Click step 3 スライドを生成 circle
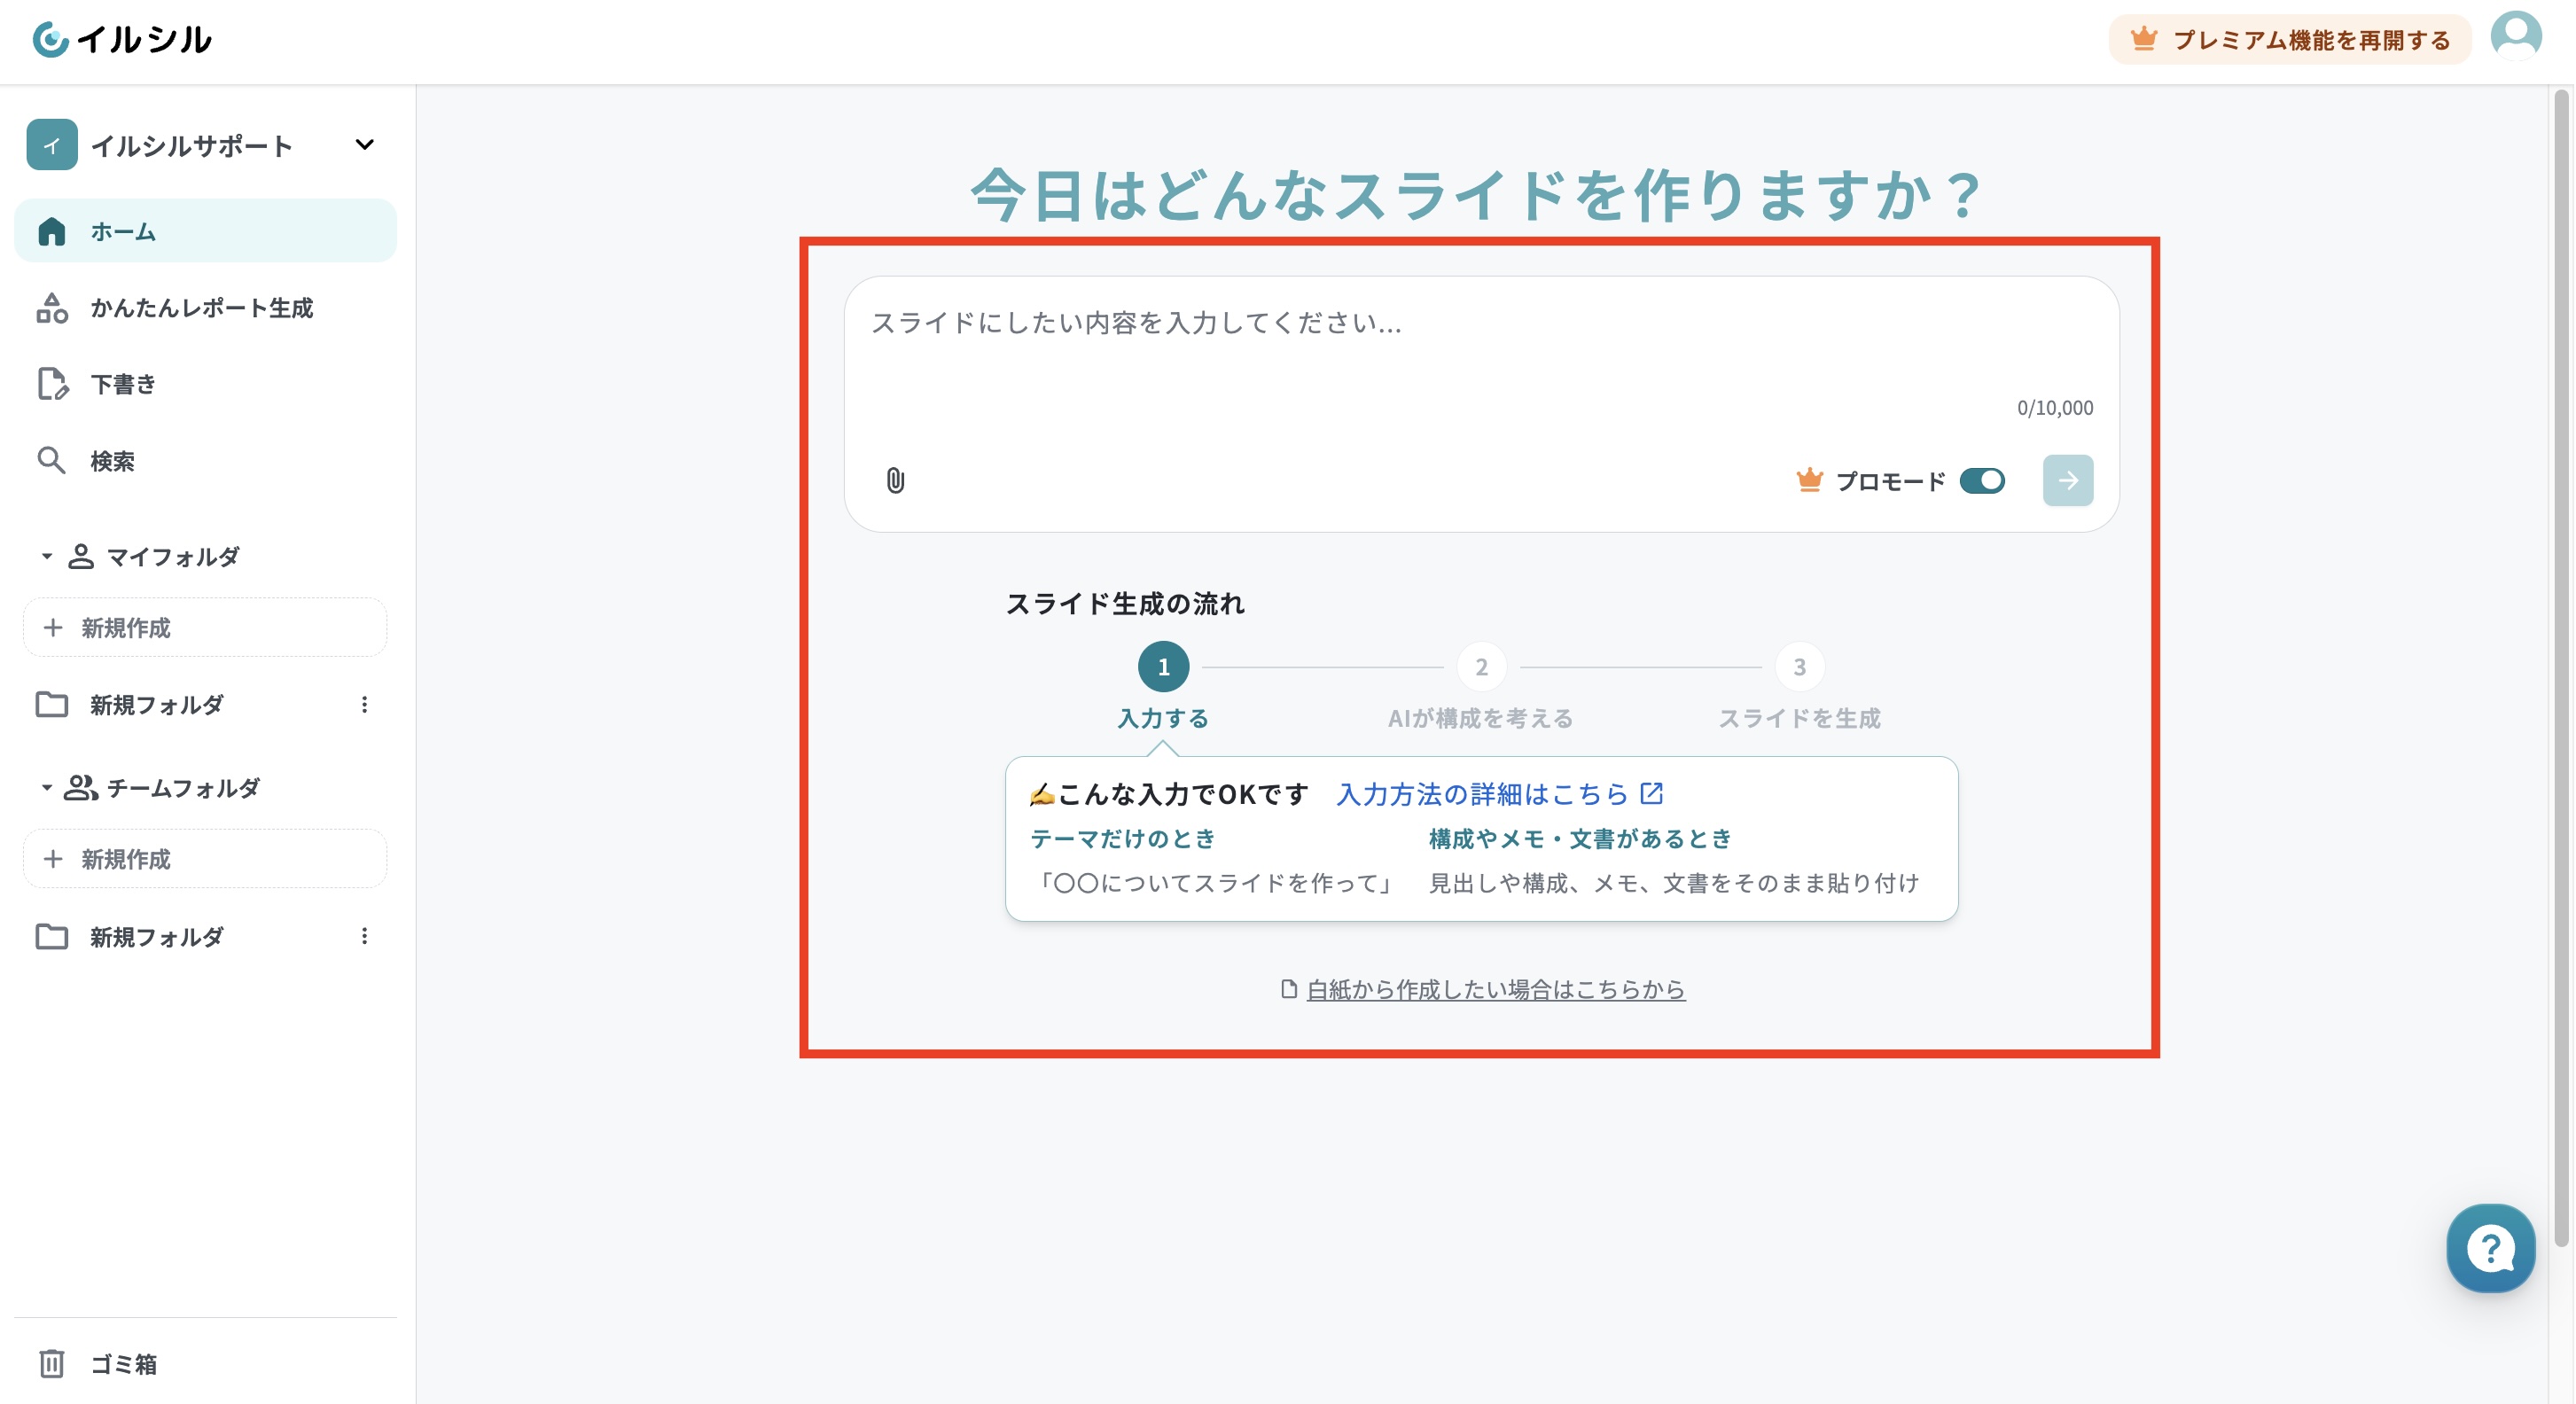 pyautogui.click(x=1799, y=667)
